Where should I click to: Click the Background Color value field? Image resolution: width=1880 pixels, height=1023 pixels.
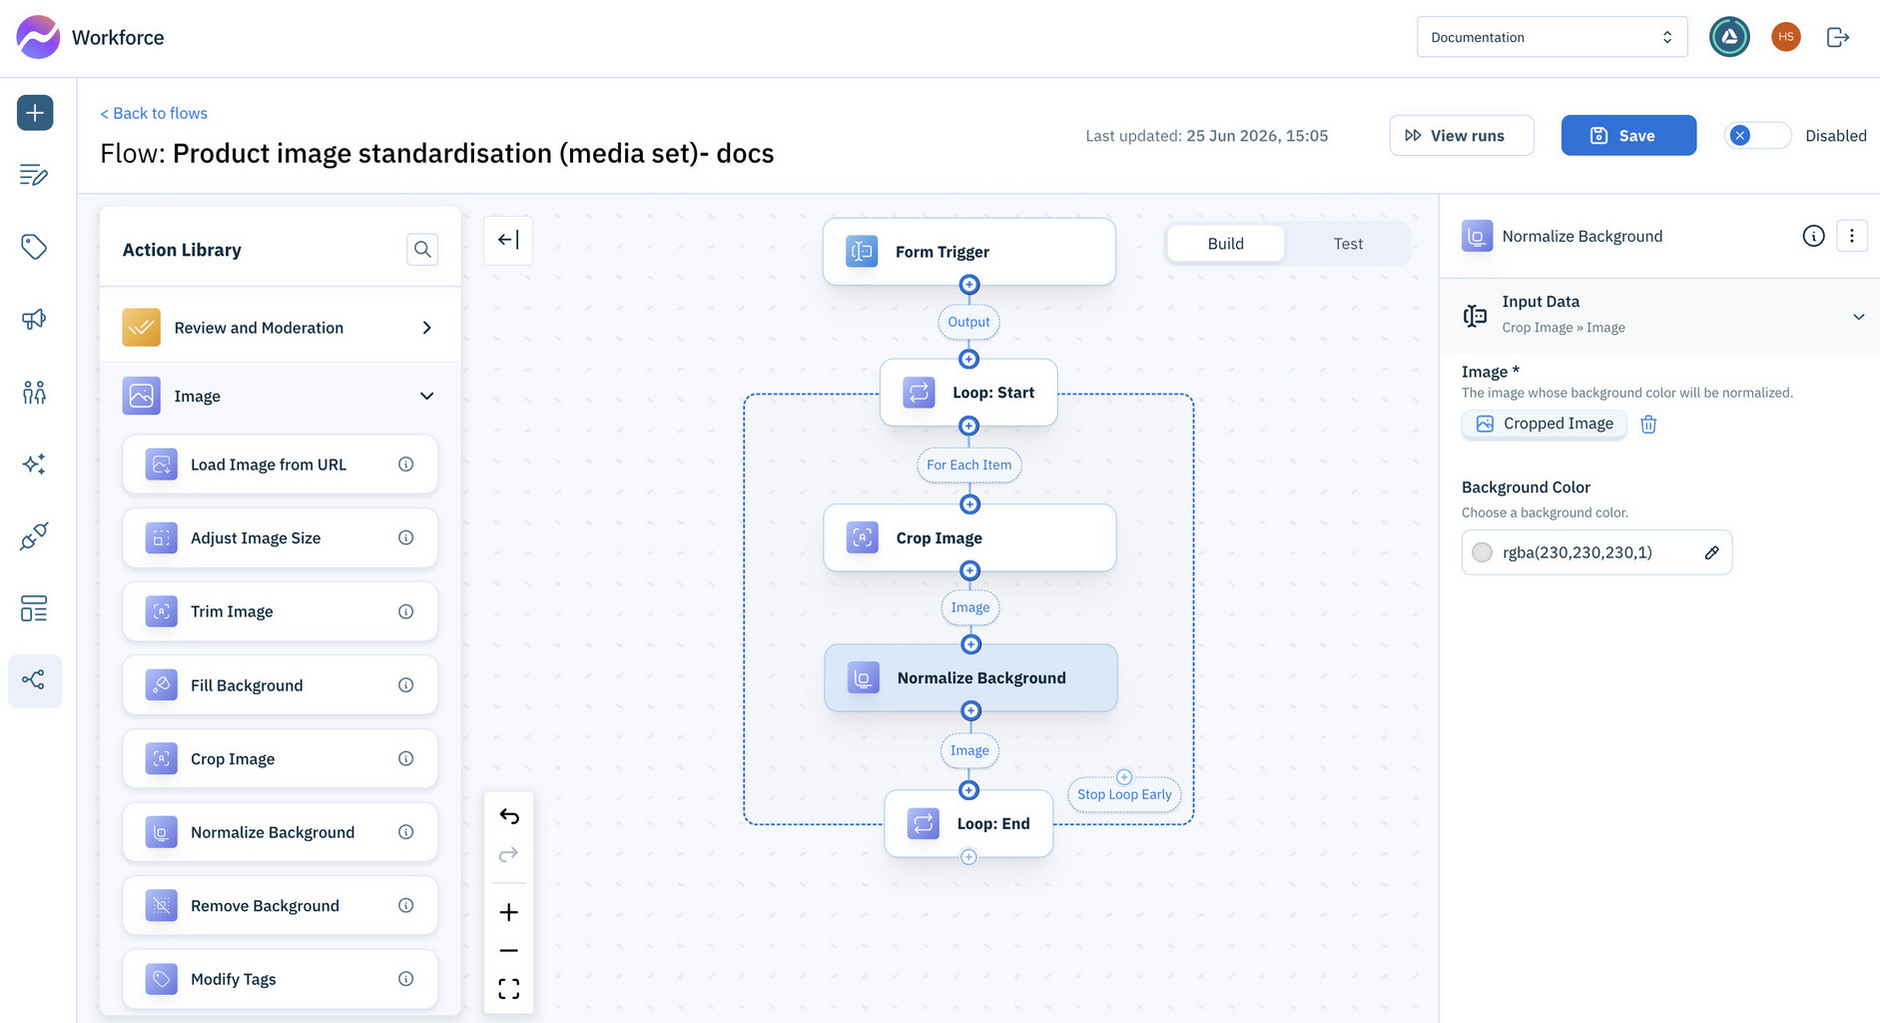click(x=1596, y=552)
